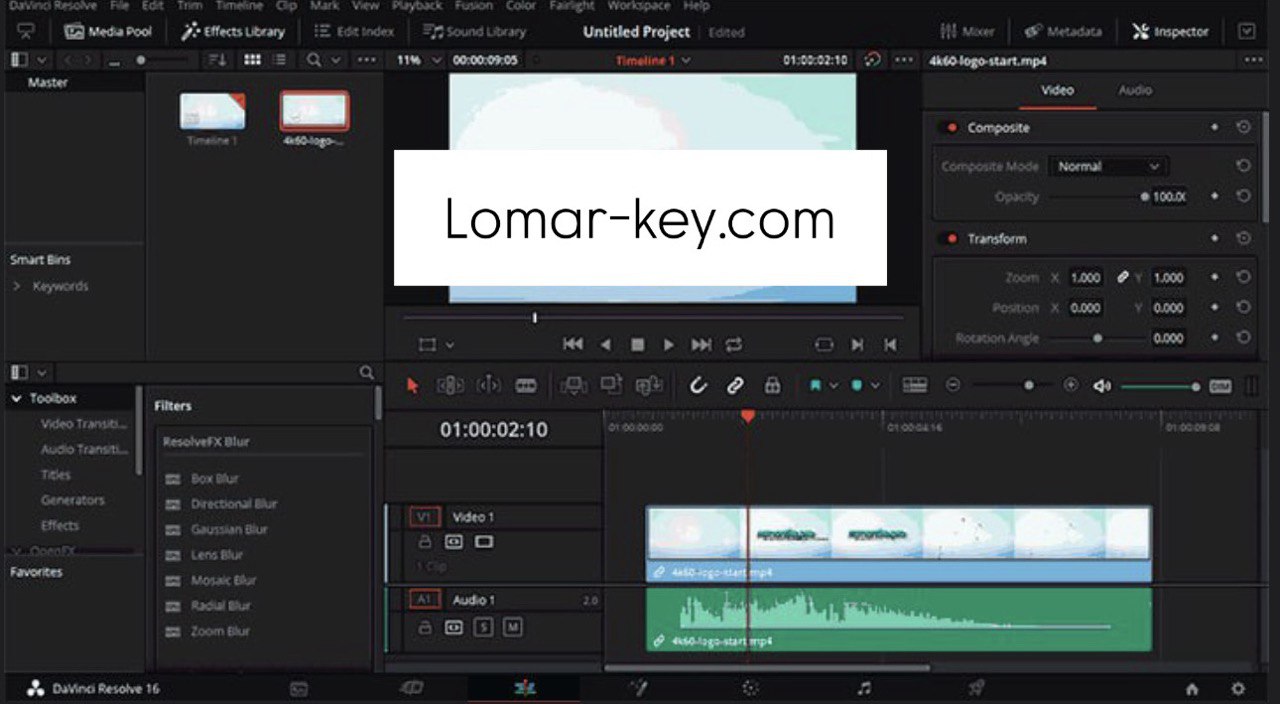
Task: Toggle the Media Pool panel
Action: [x=109, y=31]
